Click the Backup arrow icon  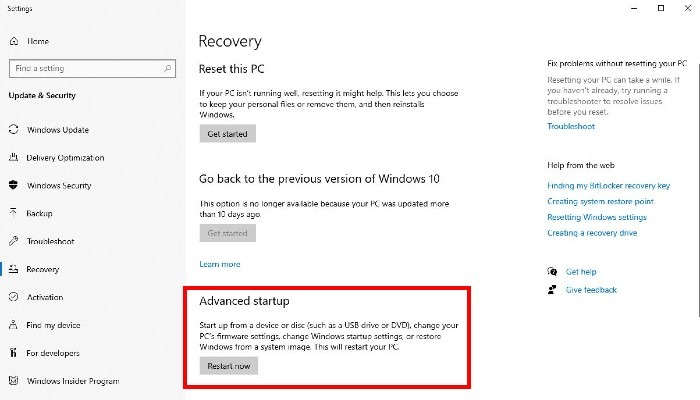14,213
